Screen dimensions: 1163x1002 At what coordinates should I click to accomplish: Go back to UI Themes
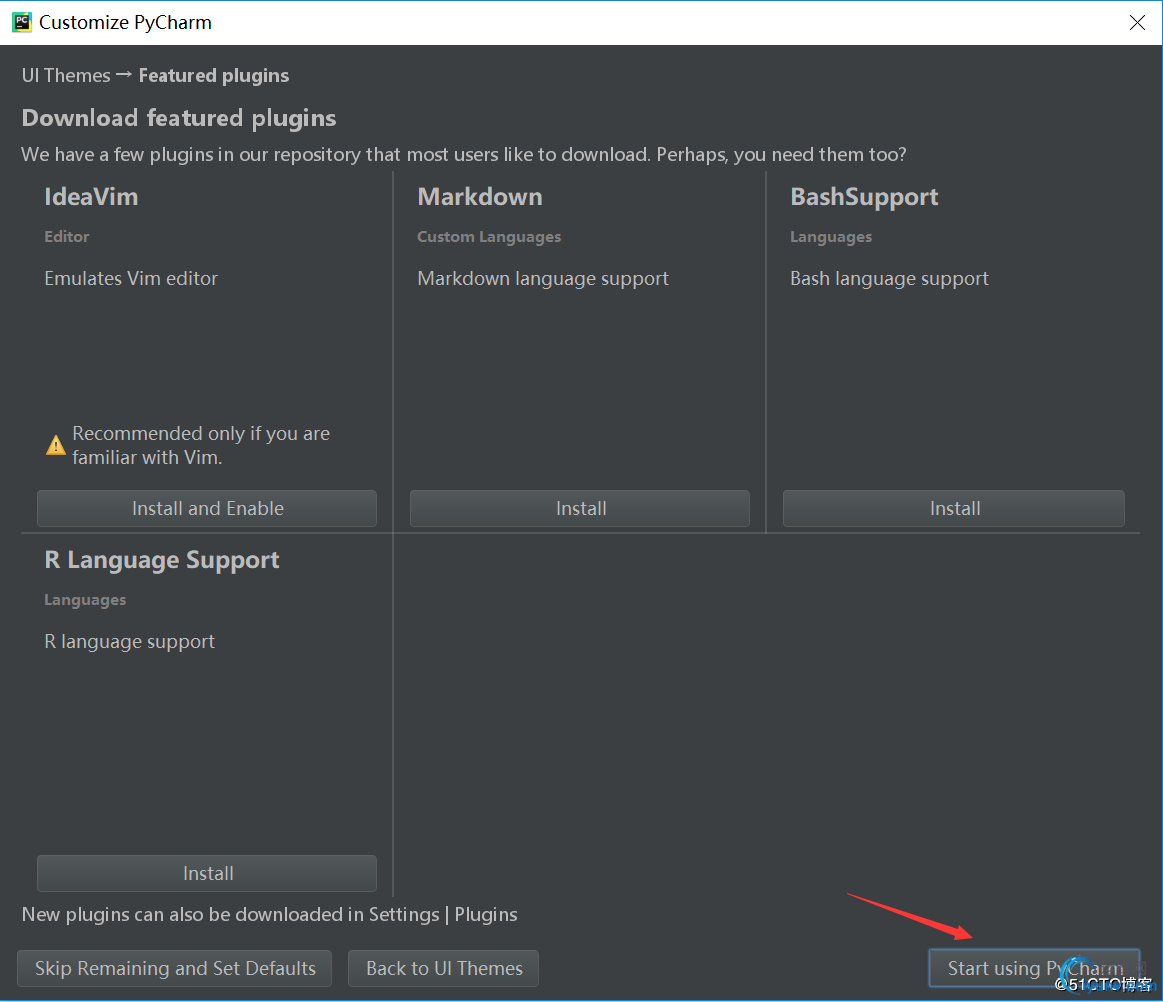pyautogui.click(x=444, y=968)
